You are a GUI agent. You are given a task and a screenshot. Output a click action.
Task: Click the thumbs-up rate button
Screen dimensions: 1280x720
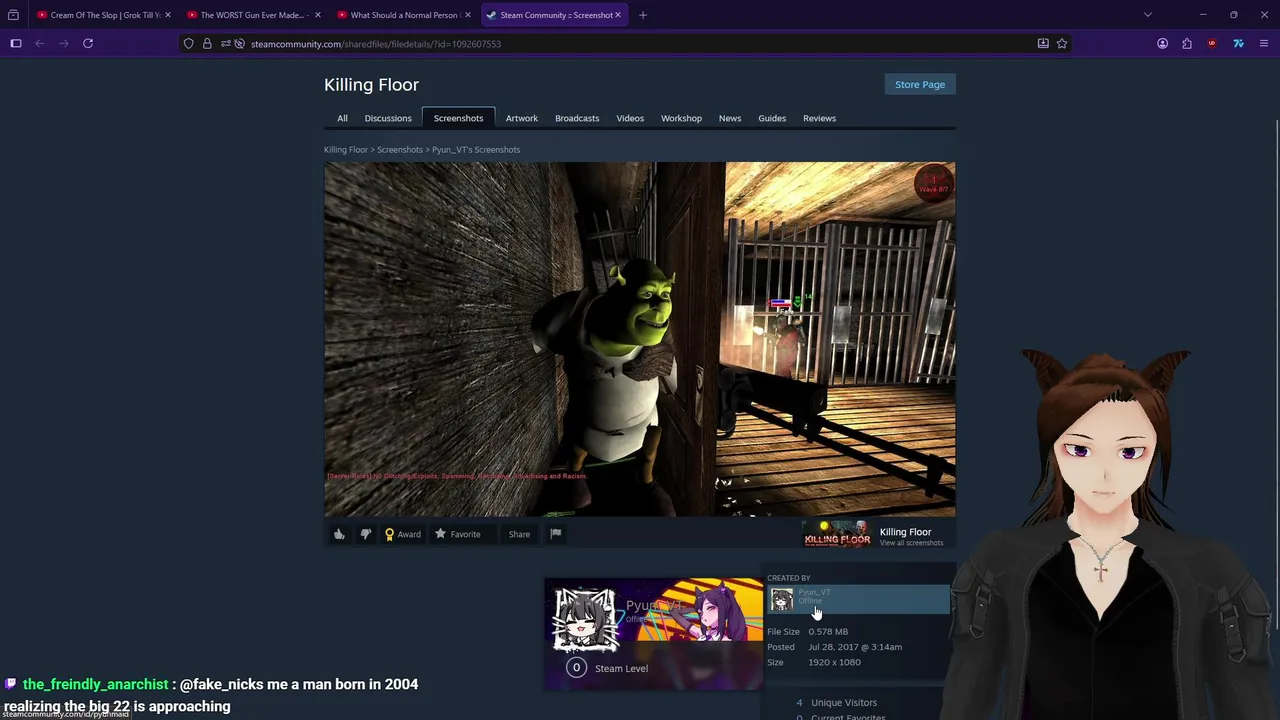[x=339, y=534]
